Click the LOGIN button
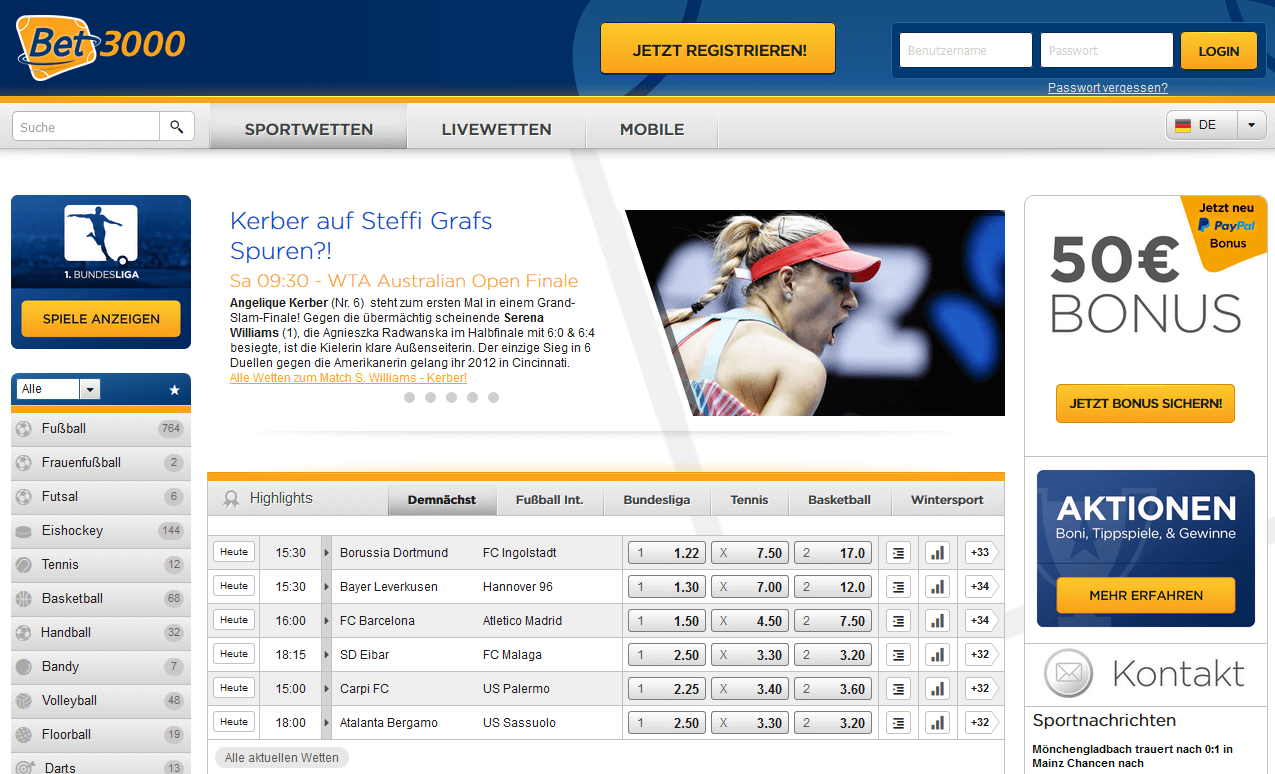1275x774 pixels. pyautogui.click(x=1219, y=51)
